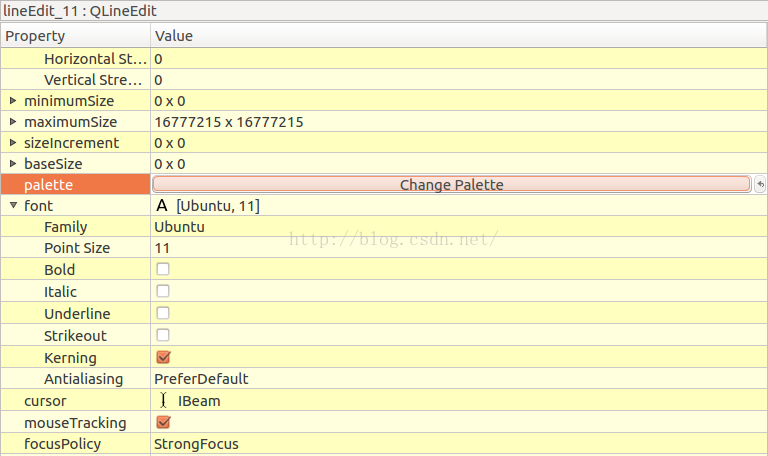The width and height of the screenshot is (768, 456).
Task: Edit the Point Size value 11
Action: point(162,248)
